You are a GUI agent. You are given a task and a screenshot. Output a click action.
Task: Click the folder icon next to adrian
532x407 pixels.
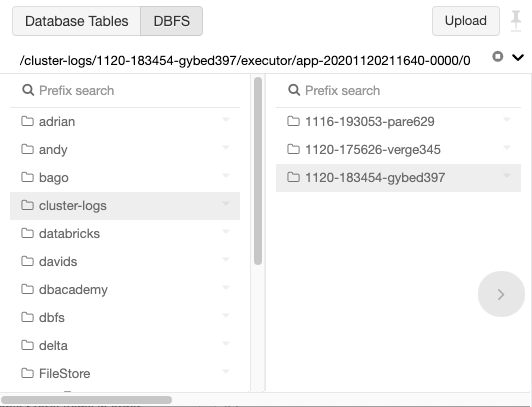[x=27, y=121]
